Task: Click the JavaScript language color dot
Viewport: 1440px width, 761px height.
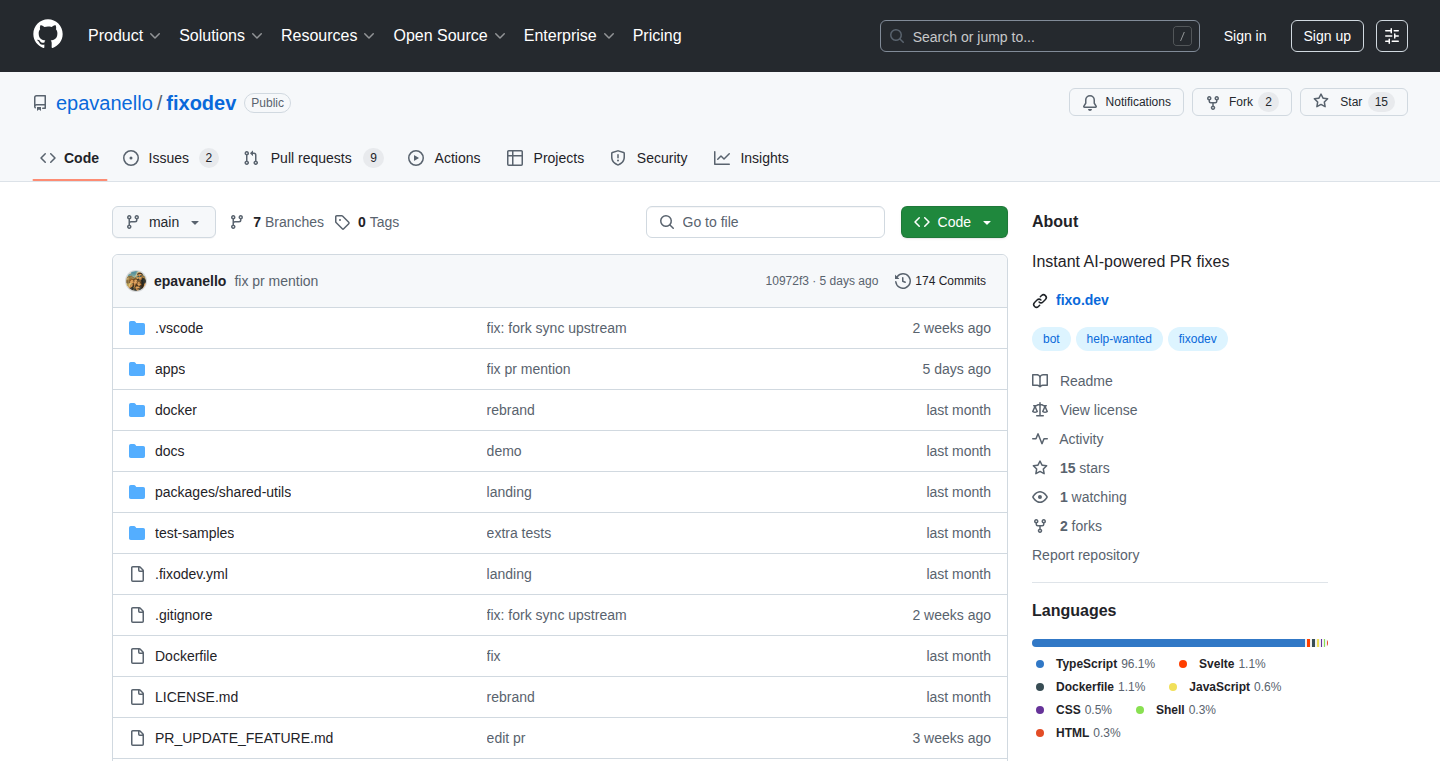Action: click(1173, 687)
